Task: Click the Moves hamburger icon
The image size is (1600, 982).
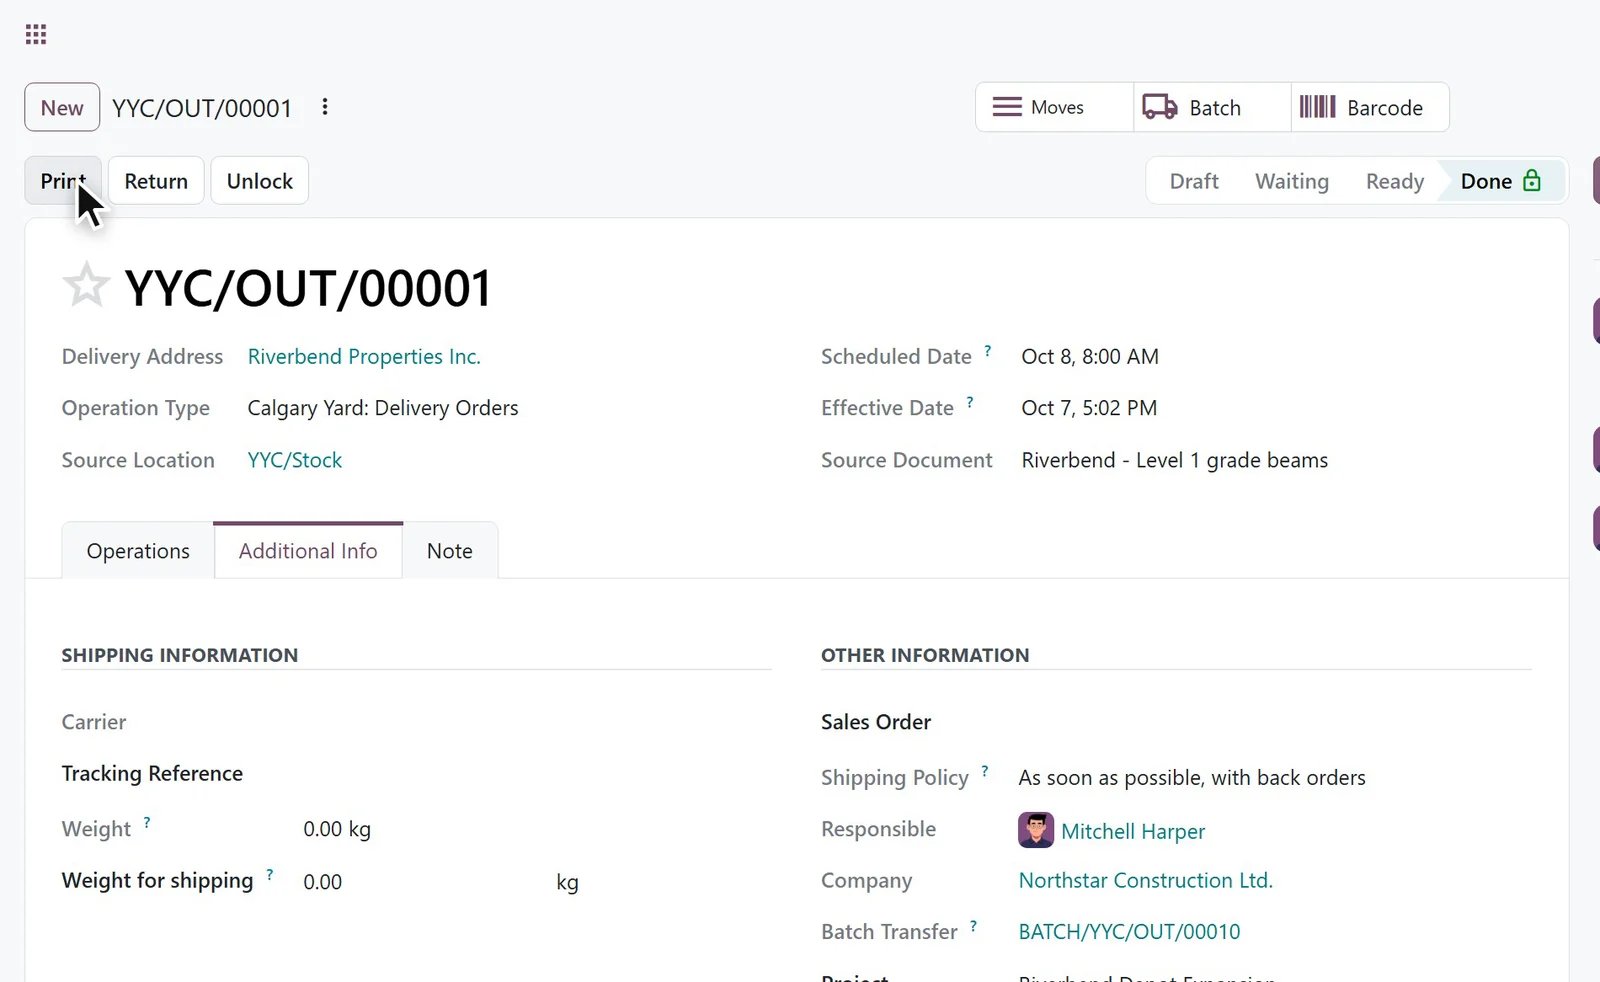Action: pyautogui.click(x=1006, y=107)
